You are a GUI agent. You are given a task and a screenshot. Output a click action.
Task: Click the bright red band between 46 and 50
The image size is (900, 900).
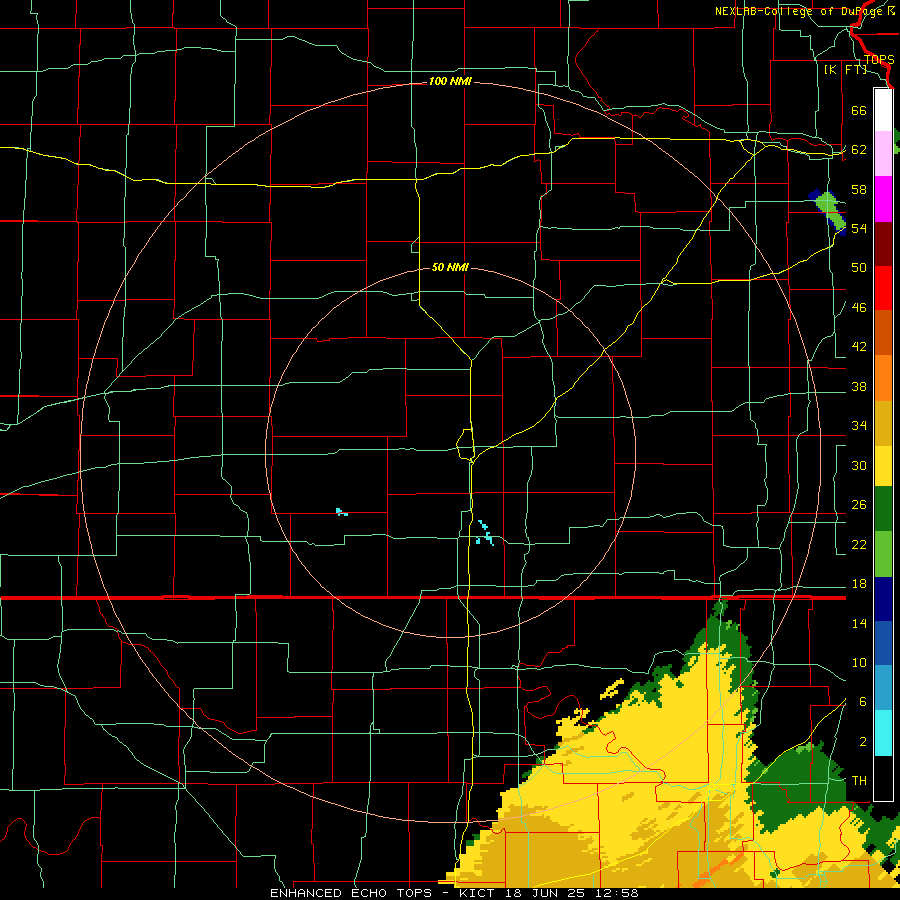click(x=883, y=288)
